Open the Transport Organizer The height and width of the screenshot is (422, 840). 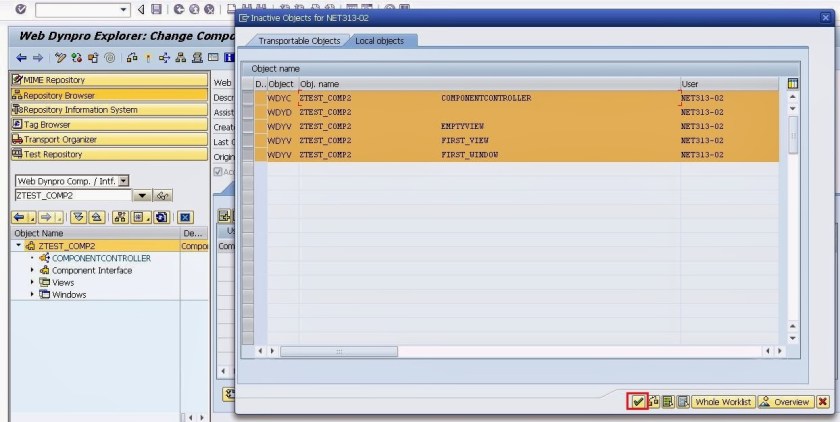tap(109, 139)
